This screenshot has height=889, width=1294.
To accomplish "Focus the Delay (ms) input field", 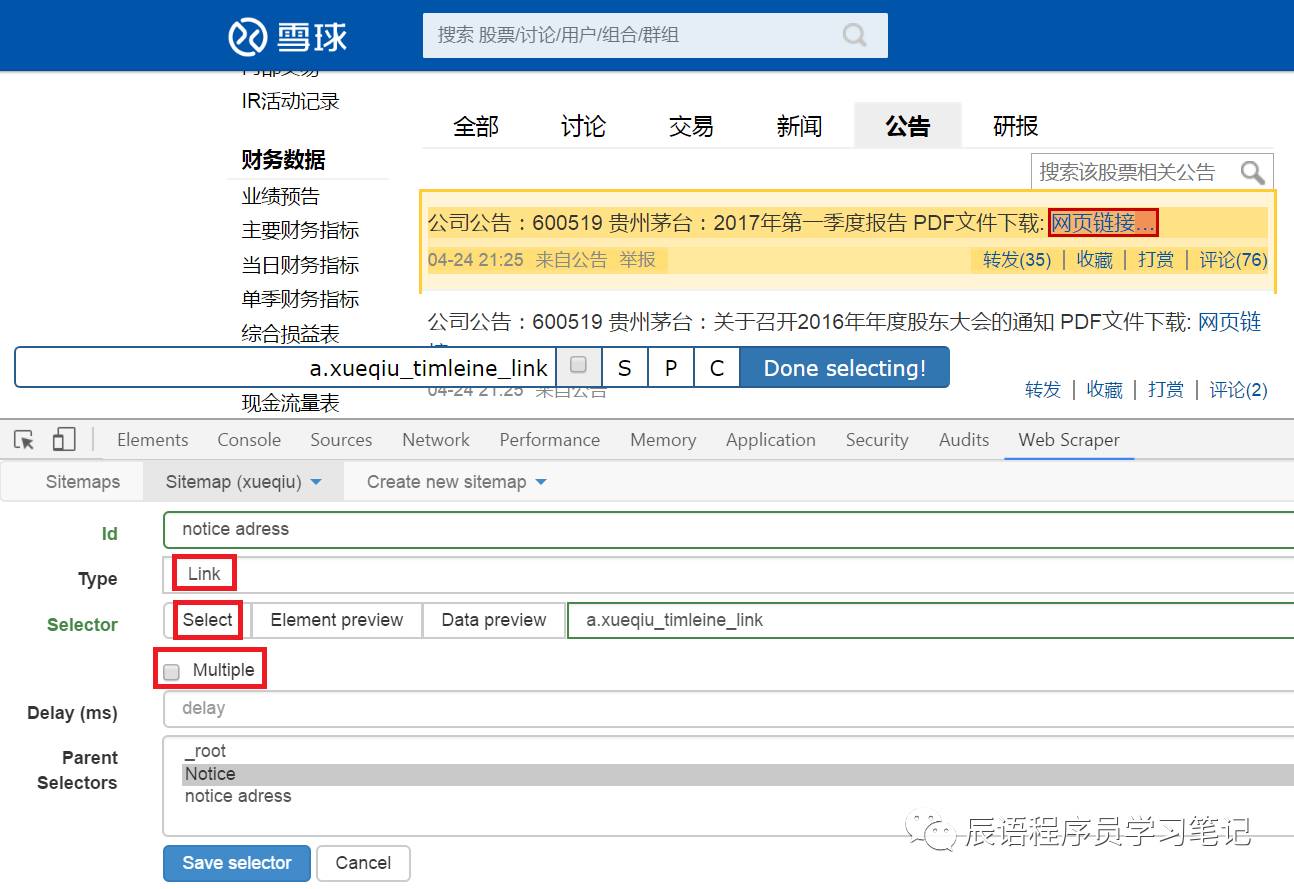I will pos(728,709).
